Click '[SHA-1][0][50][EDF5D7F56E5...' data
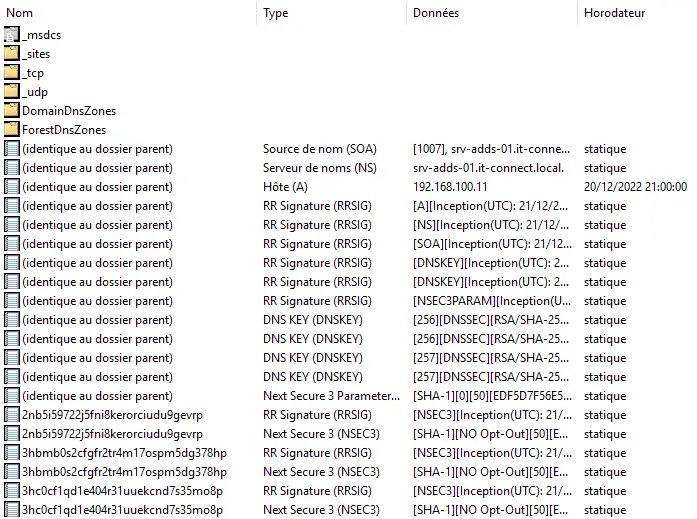Screen dimensions: 697x519 pos(492,396)
